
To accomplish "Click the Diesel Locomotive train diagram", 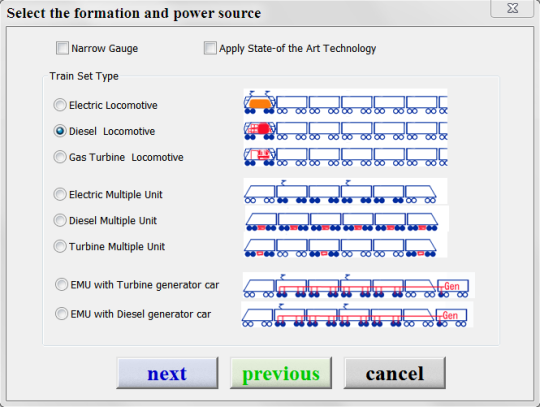I will (x=345, y=131).
